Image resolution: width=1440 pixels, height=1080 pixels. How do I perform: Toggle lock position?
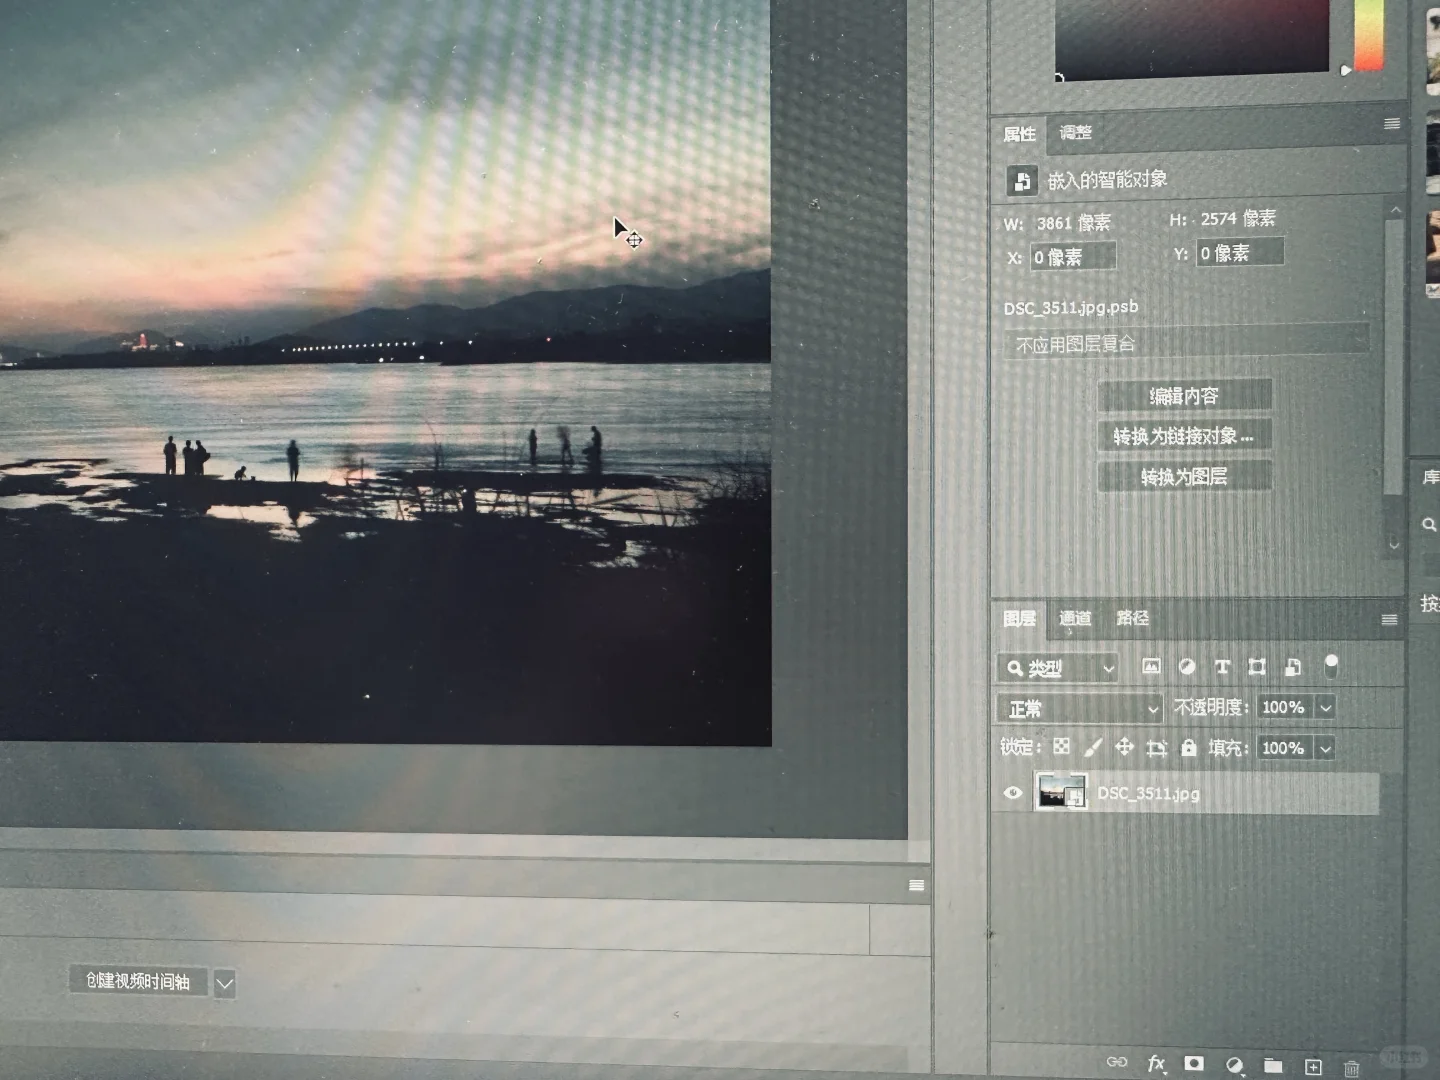click(x=1124, y=747)
